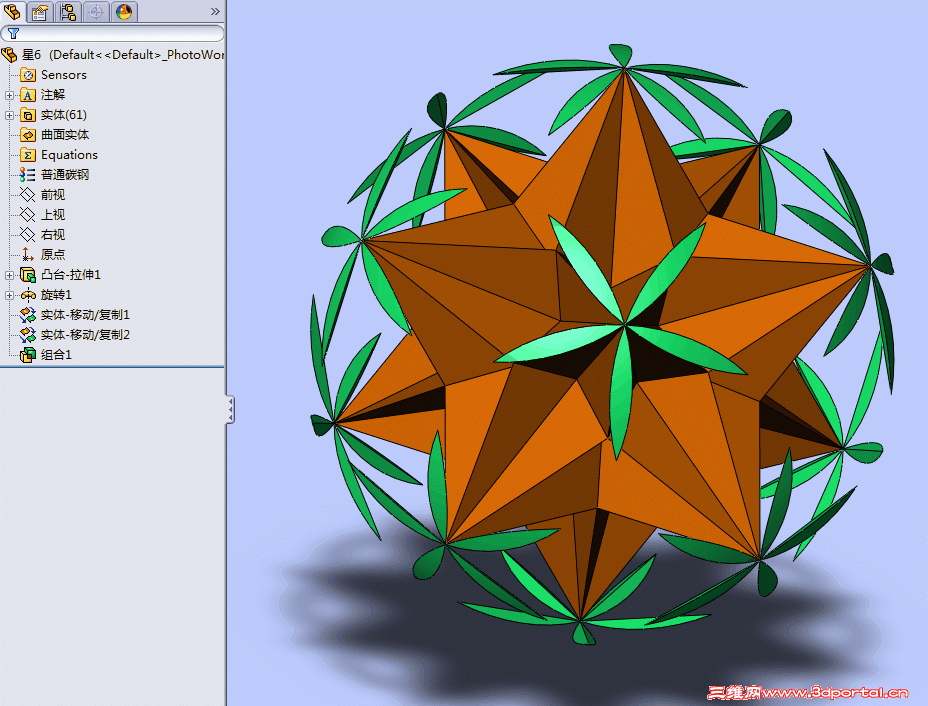Select the 实体-移动/复制2 label
The width and height of the screenshot is (928, 706).
point(85,335)
